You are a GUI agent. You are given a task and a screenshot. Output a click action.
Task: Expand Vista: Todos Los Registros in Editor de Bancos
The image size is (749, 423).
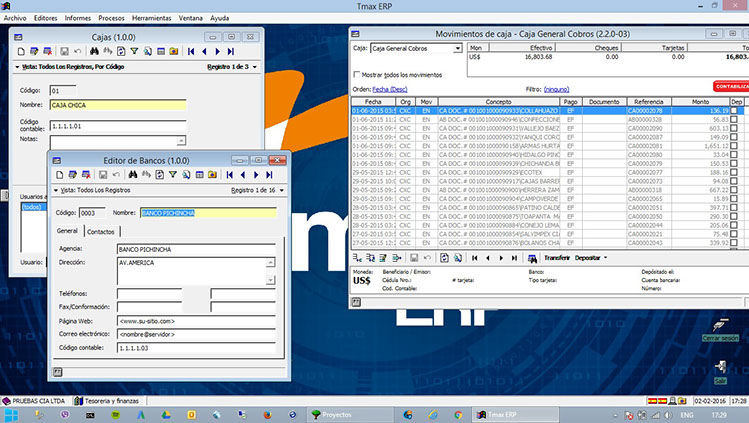(x=57, y=189)
